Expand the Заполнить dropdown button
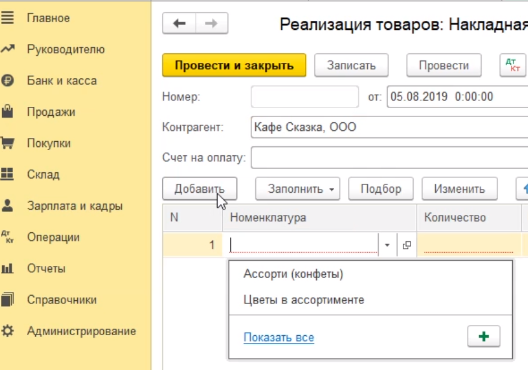Screen dimensions: 528x370 coord(297,189)
